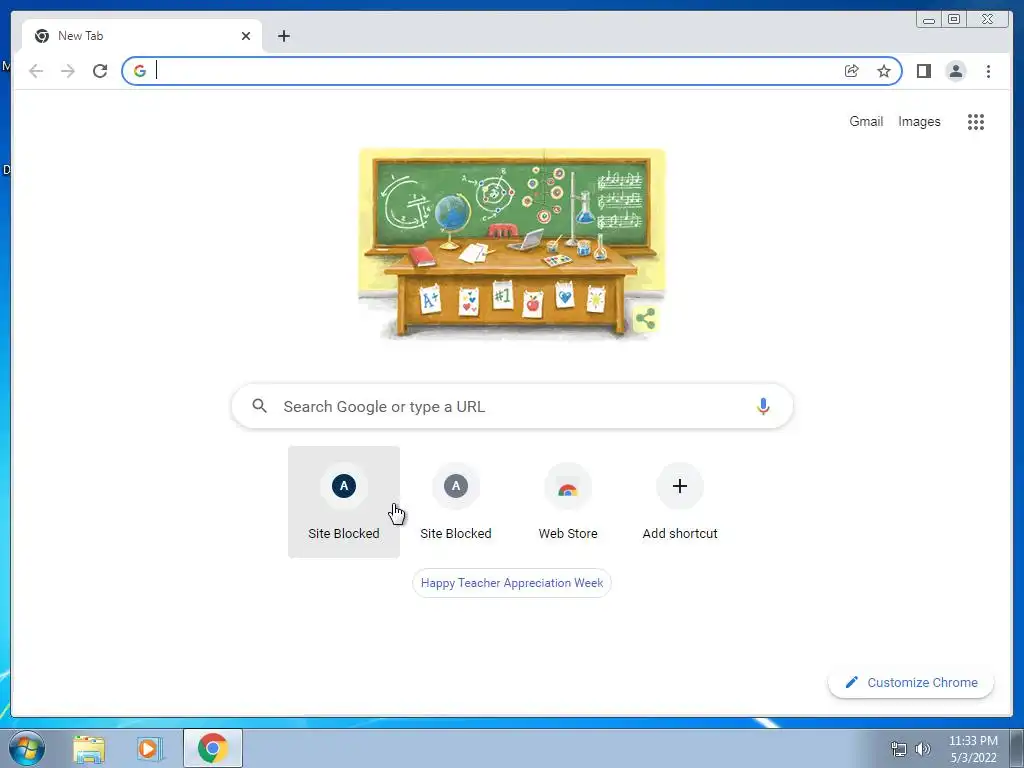Open a new tab with the plus button
The image size is (1024, 768).
pyautogui.click(x=283, y=36)
